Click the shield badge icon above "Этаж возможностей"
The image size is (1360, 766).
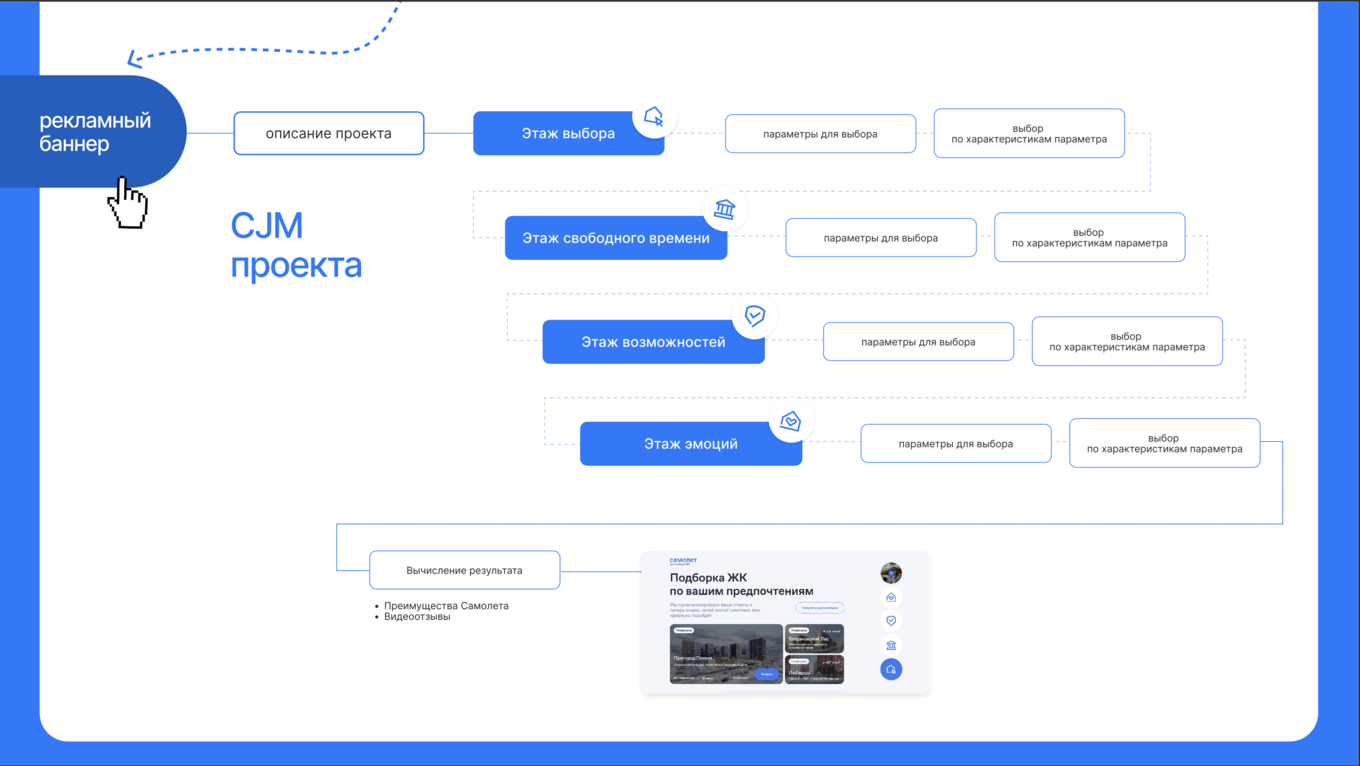point(755,315)
